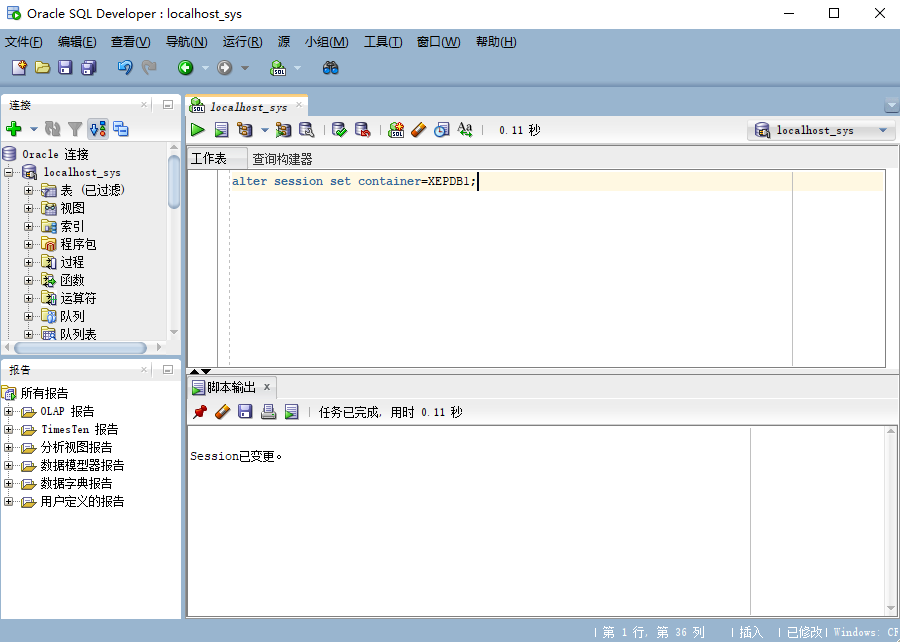Viewport: 900px width, 642px height.
Task: Click the Explain Plan icon
Action: point(245,130)
